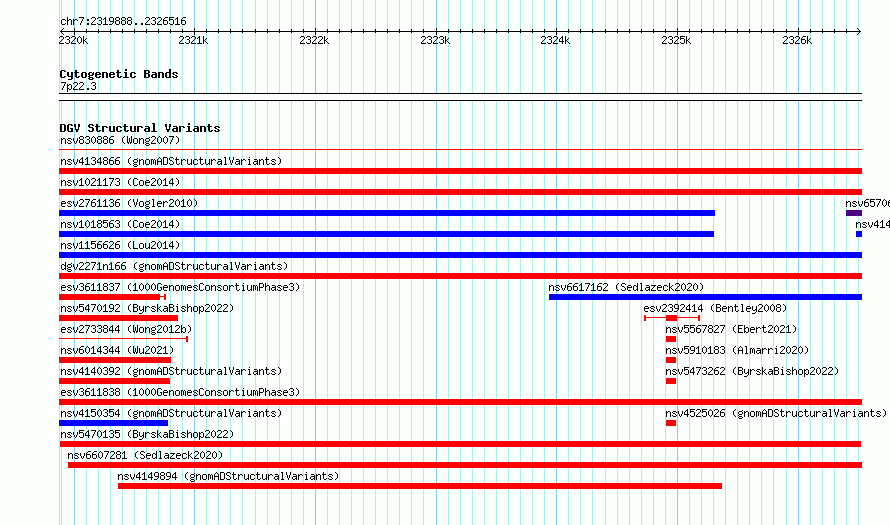The height and width of the screenshot is (525, 890).
Task: Click the red bar under dgv2271n166
Action: point(460,276)
